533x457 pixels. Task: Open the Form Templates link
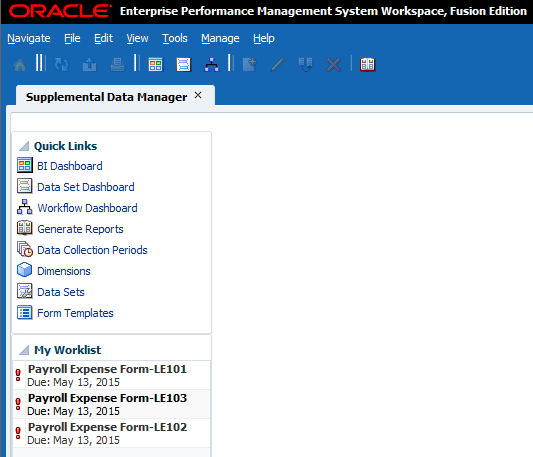pos(75,313)
